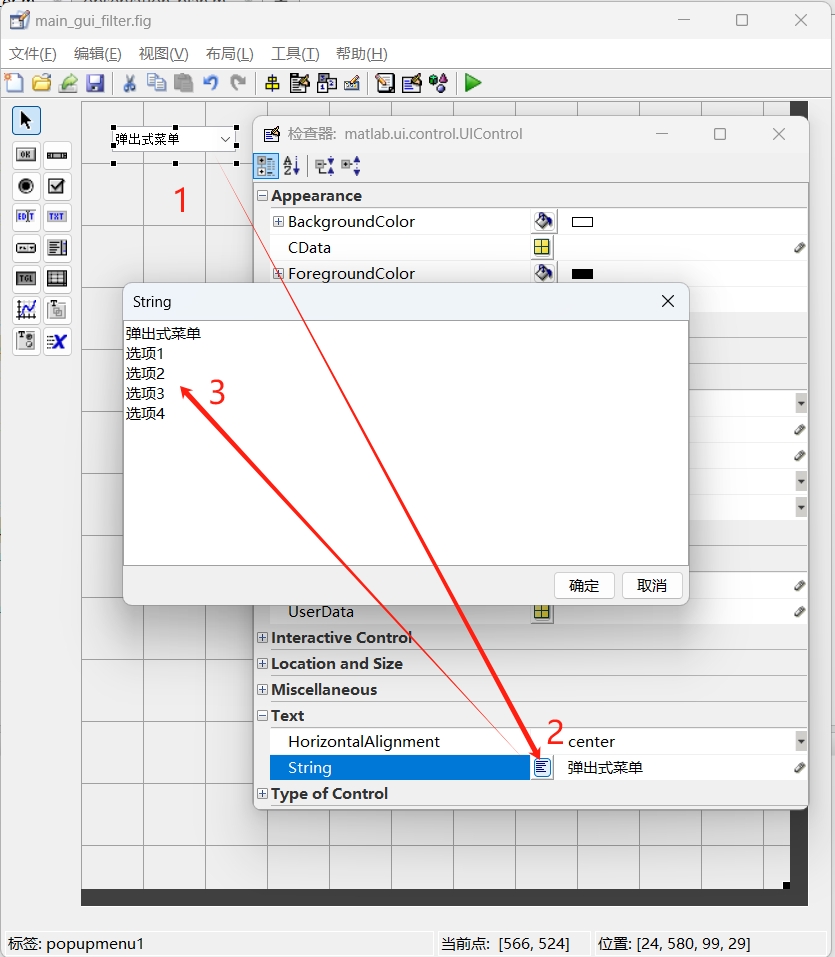
Task: Open the Menu Editor in toolbar
Action: coord(299,83)
